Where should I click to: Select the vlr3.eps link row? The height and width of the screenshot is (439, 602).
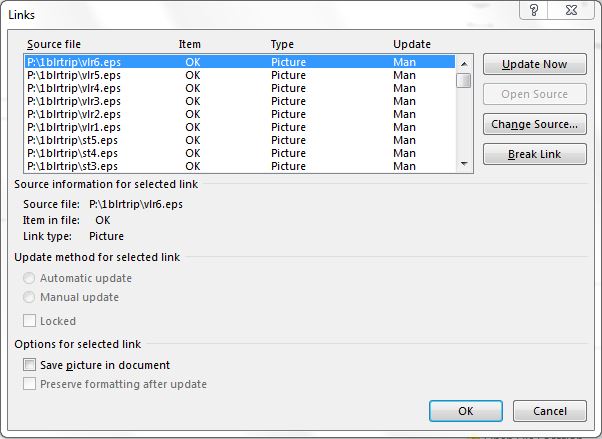tap(240, 101)
